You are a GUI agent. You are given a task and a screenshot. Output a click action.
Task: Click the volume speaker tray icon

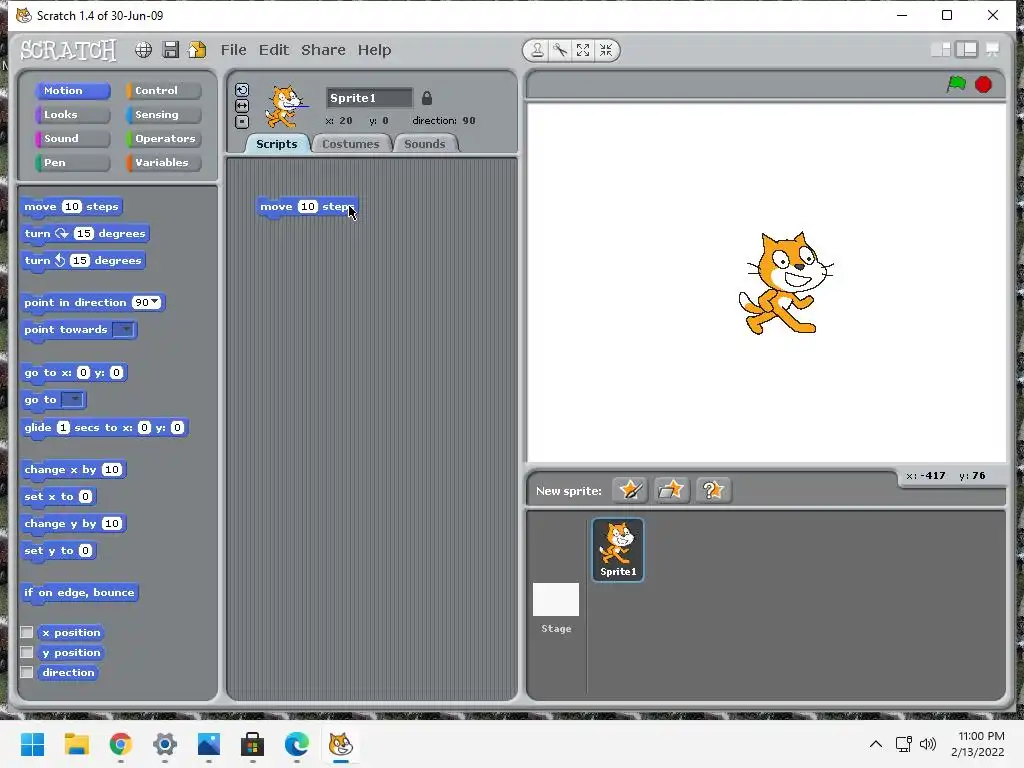pos(927,744)
